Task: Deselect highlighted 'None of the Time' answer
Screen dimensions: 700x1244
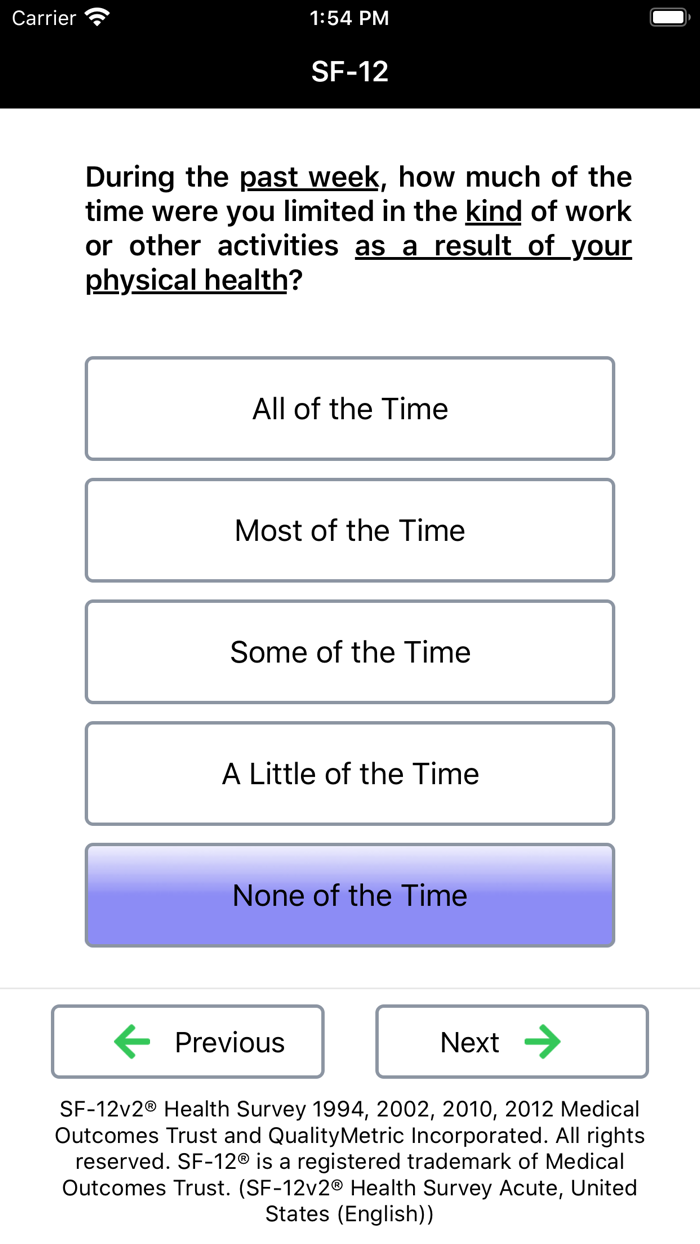Action: pos(350,895)
